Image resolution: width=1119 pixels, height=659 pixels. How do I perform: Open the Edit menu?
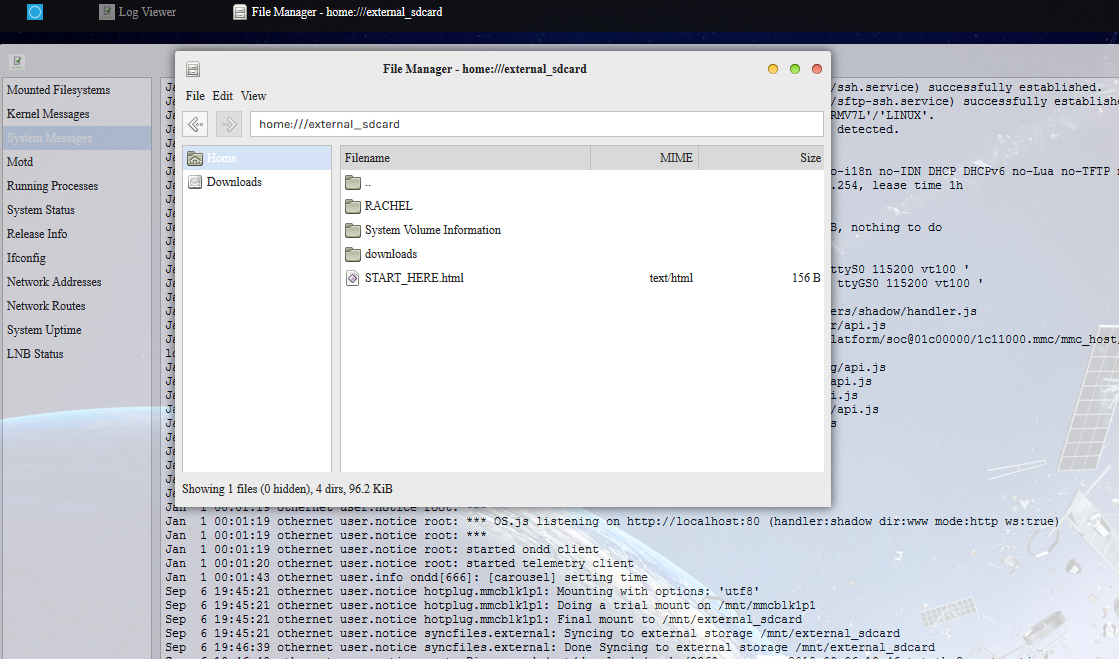[222, 96]
